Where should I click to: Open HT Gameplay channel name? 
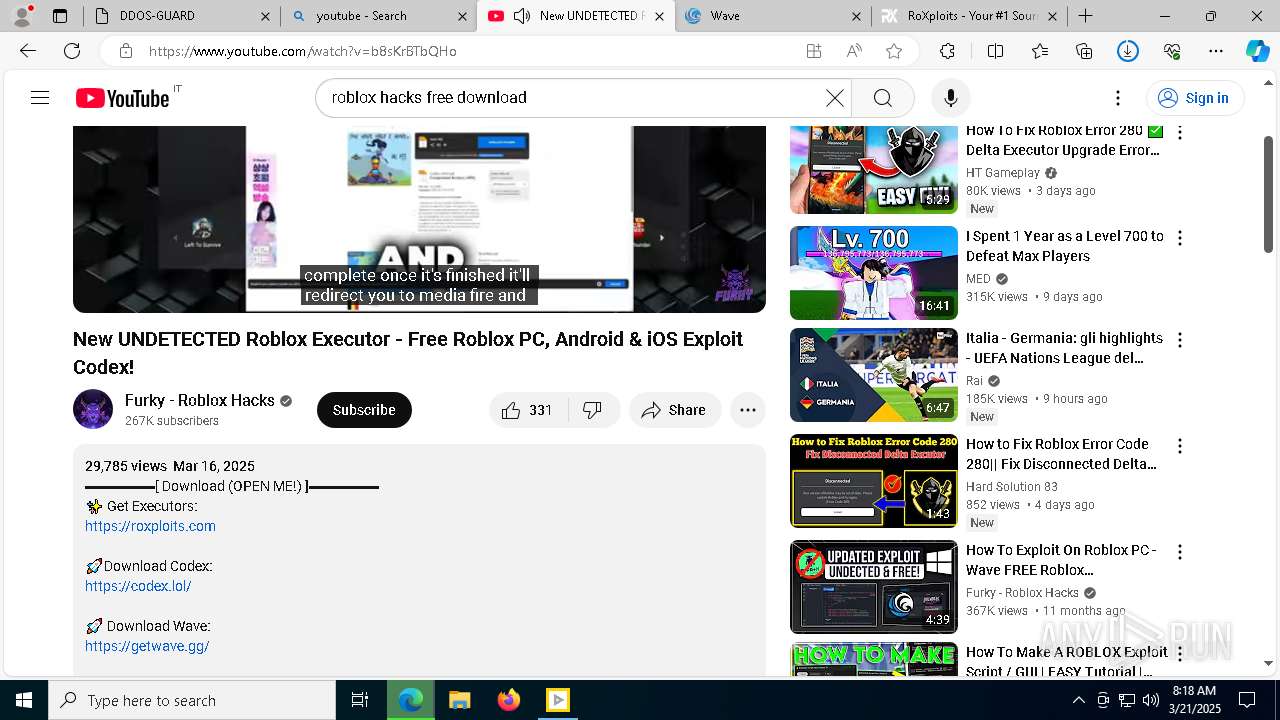[1003, 173]
